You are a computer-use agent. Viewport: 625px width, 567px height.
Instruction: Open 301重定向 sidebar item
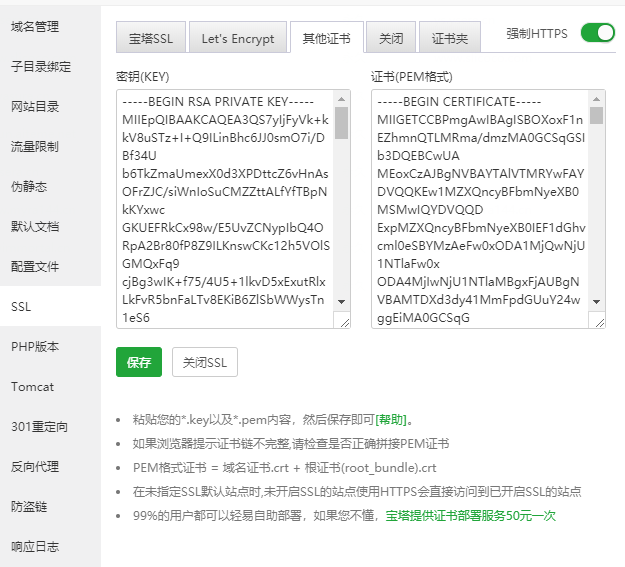[x=40, y=427]
